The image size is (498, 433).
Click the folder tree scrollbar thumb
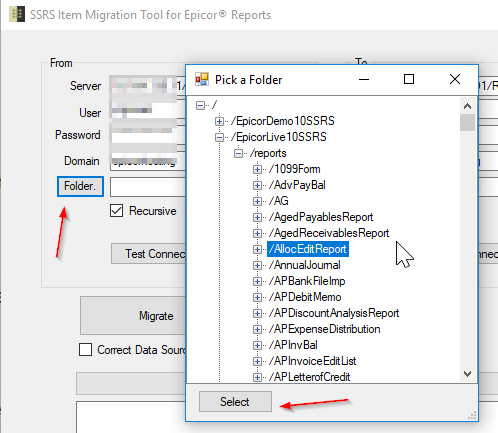click(x=467, y=122)
